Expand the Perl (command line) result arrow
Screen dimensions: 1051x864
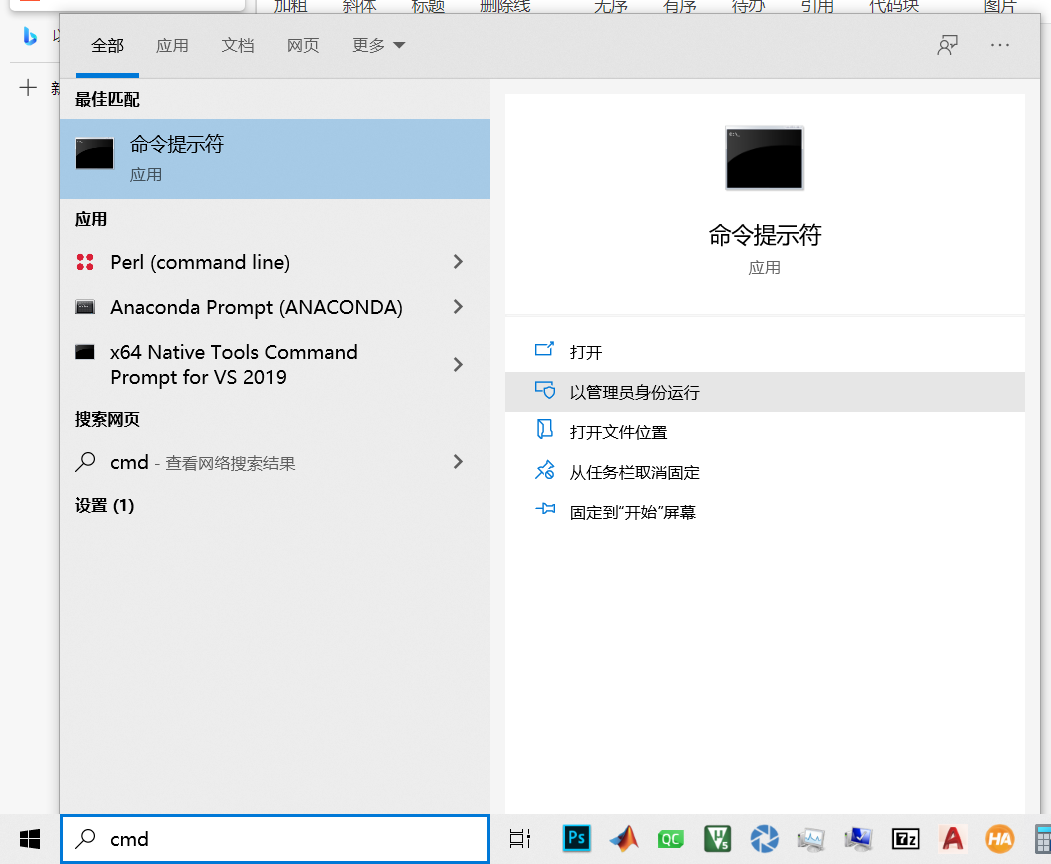click(x=458, y=262)
